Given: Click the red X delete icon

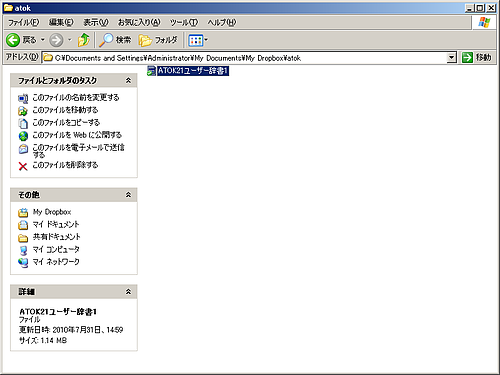Looking at the screenshot, I should pos(23,166).
